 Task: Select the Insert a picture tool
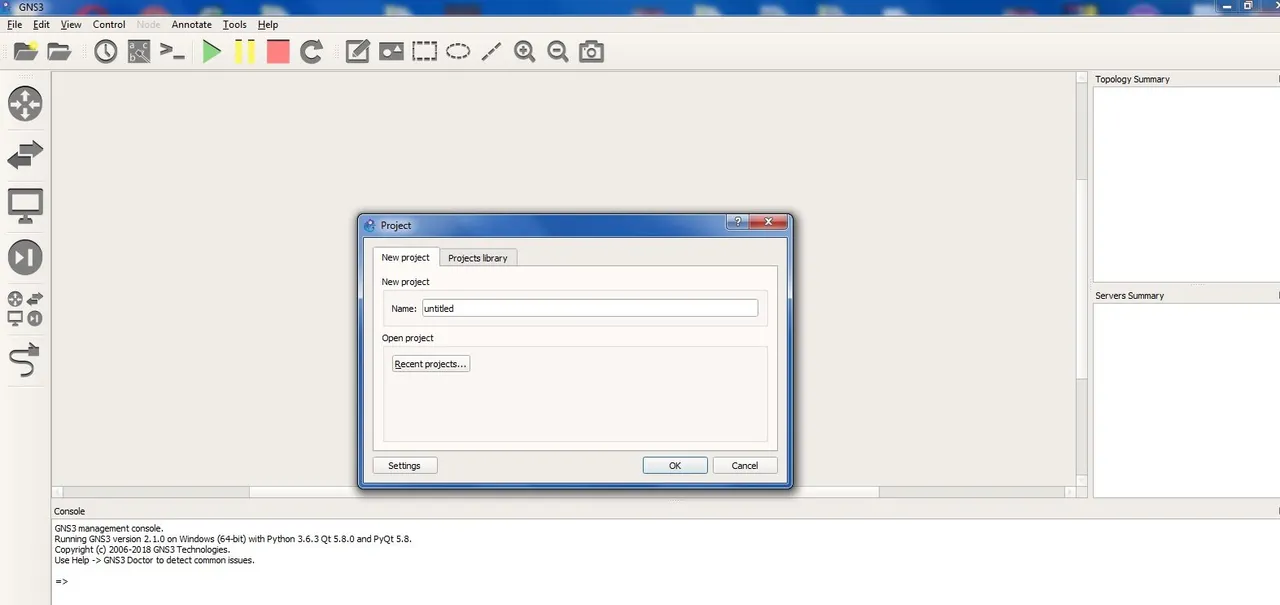pyautogui.click(x=391, y=51)
